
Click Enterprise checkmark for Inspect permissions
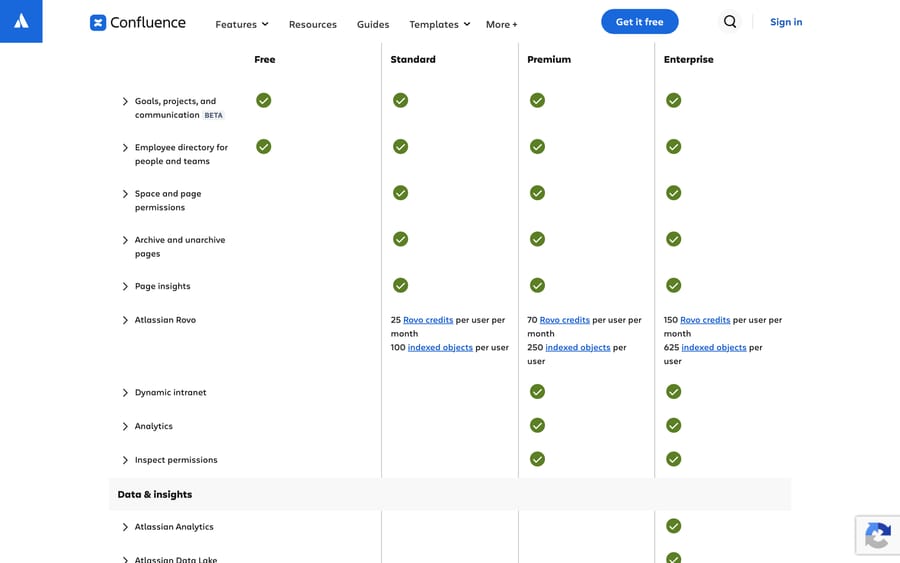pyautogui.click(x=674, y=459)
